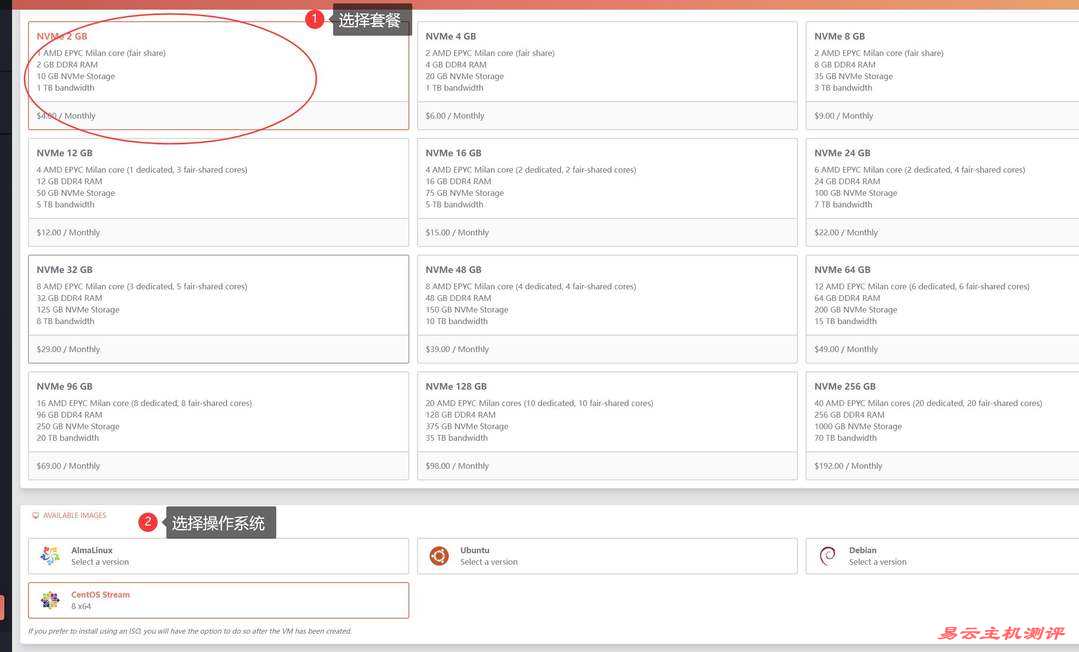Image resolution: width=1079 pixels, height=652 pixels.
Task: Click the AlmaLinux logo icon
Action: tap(50, 556)
